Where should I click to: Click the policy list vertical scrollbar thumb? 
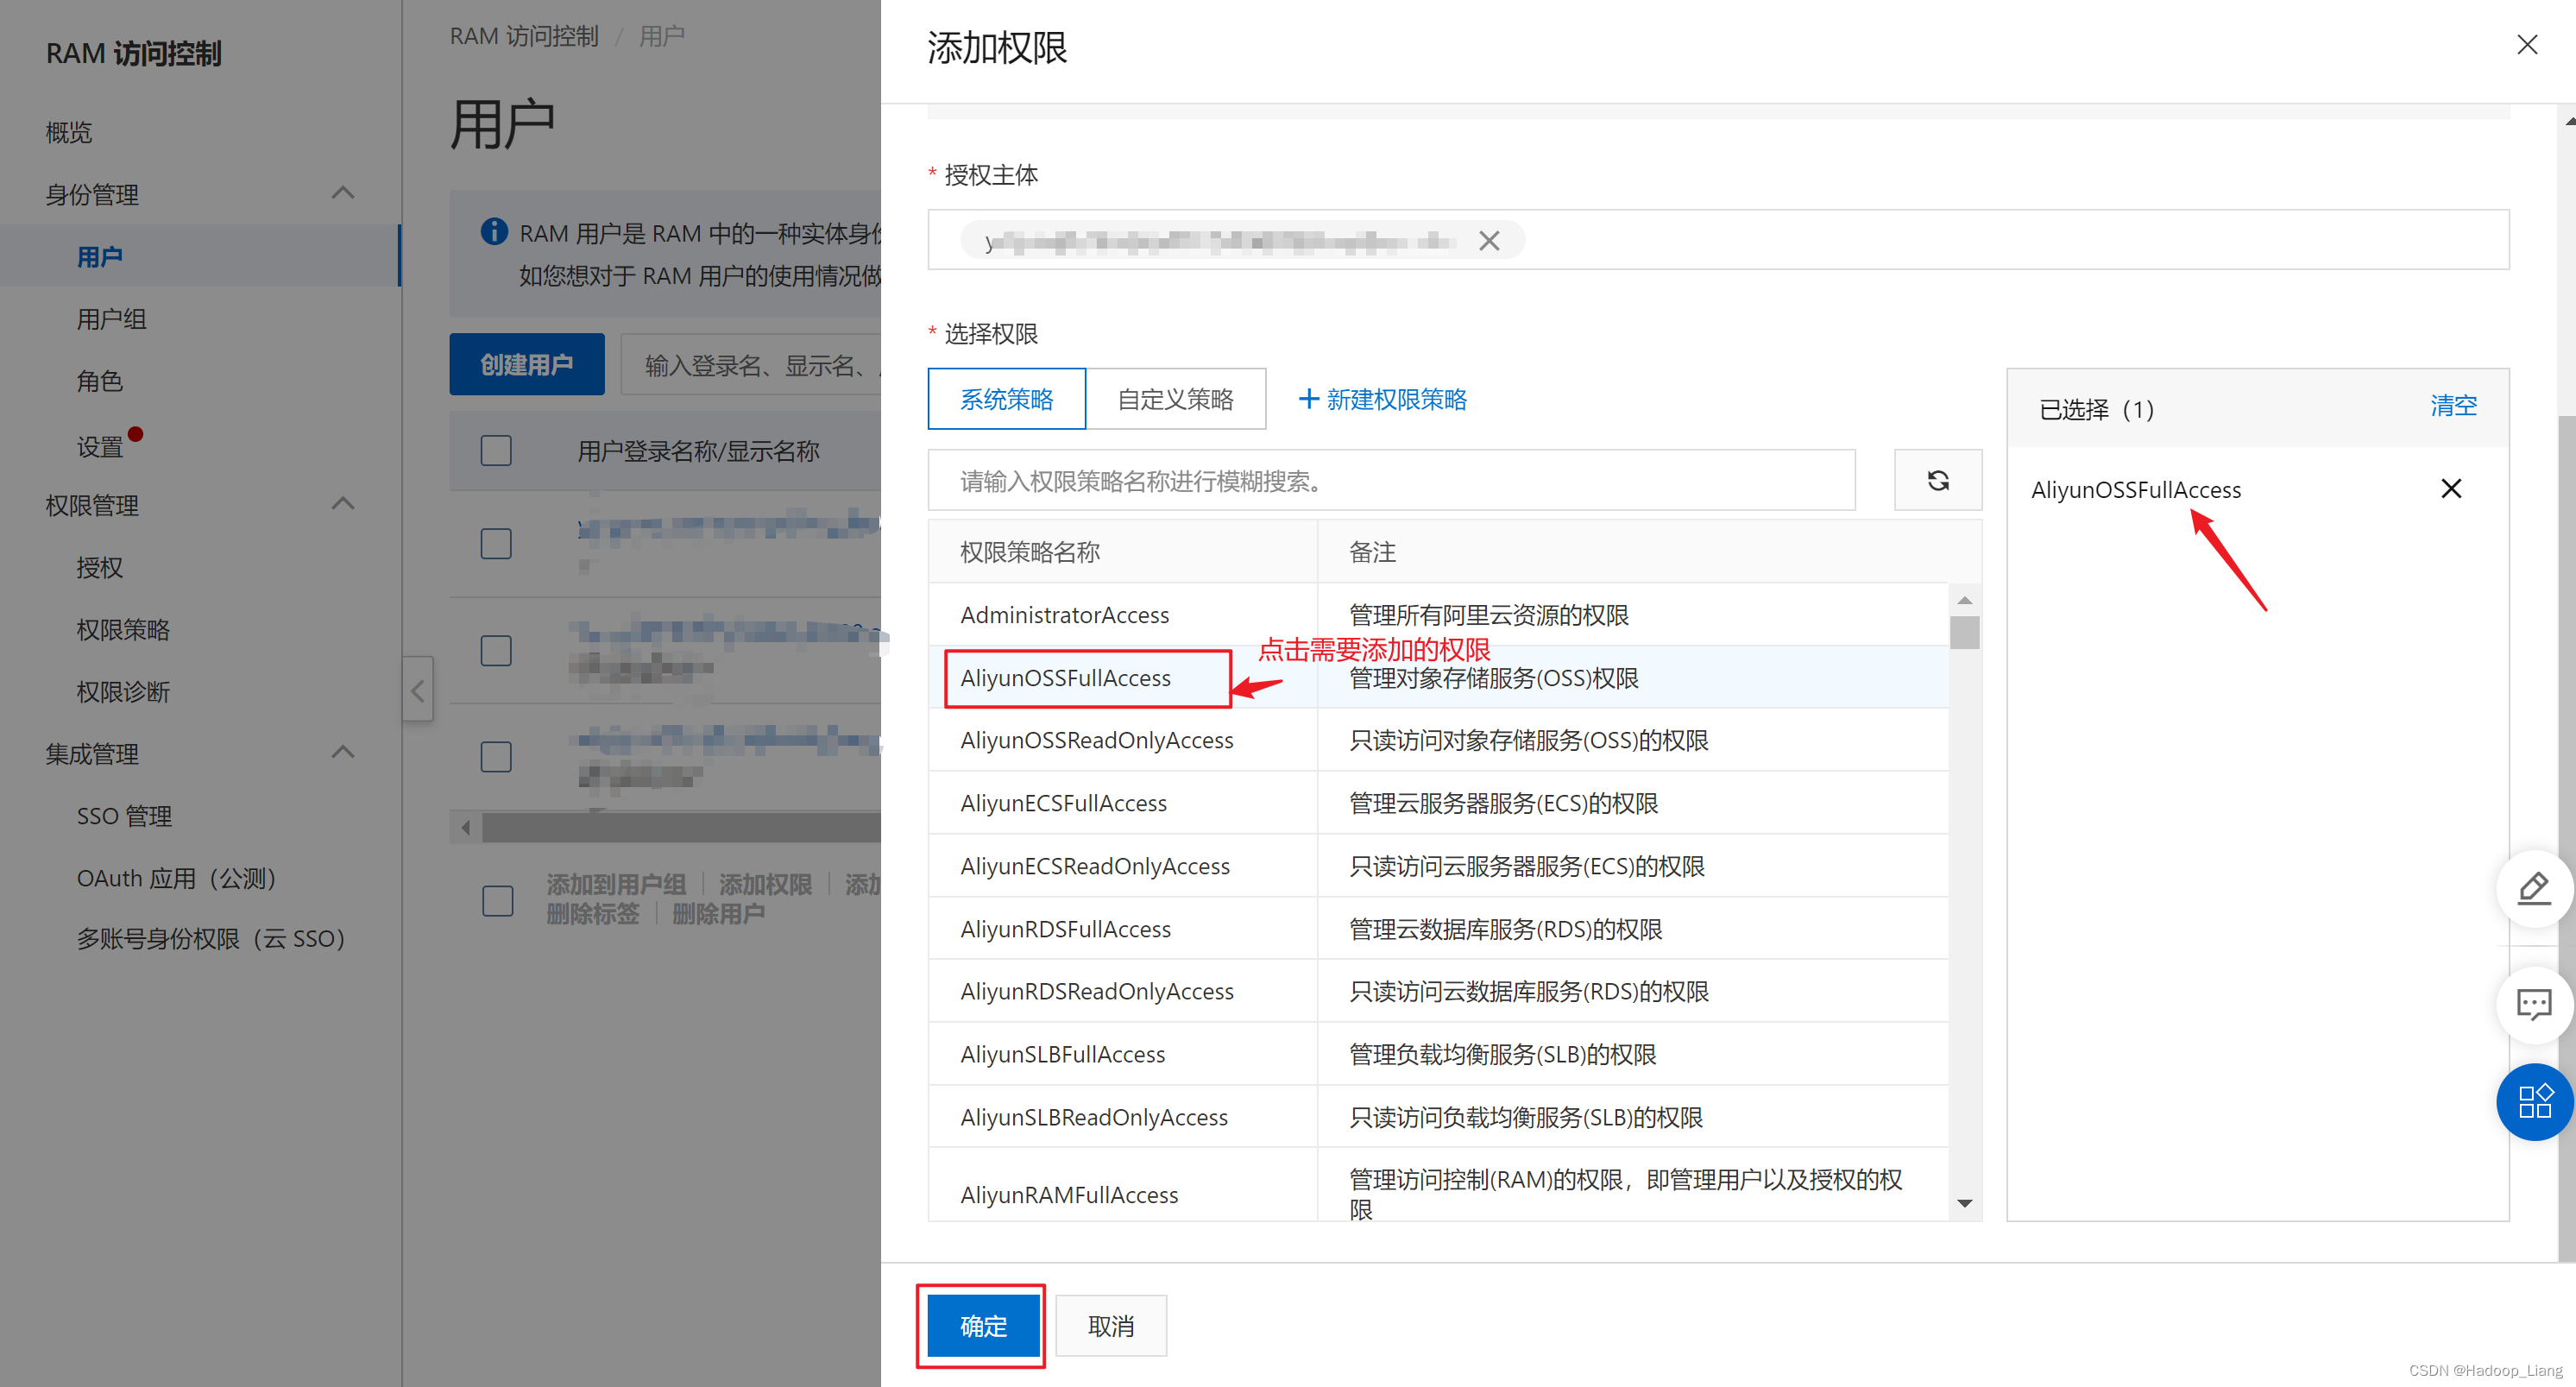click(1964, 633)
